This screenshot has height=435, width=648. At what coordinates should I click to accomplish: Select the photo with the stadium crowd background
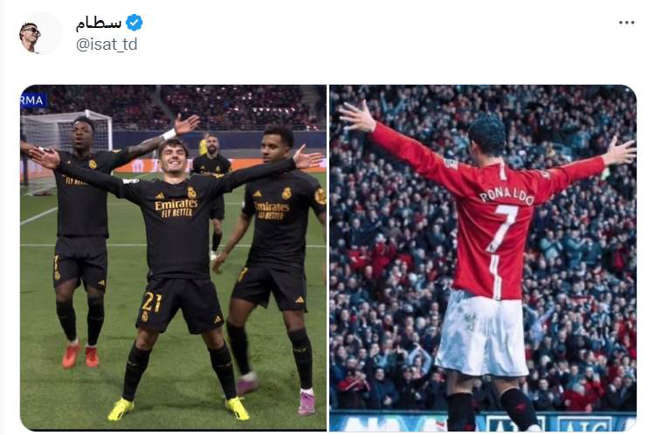click(x=483, y=258)
